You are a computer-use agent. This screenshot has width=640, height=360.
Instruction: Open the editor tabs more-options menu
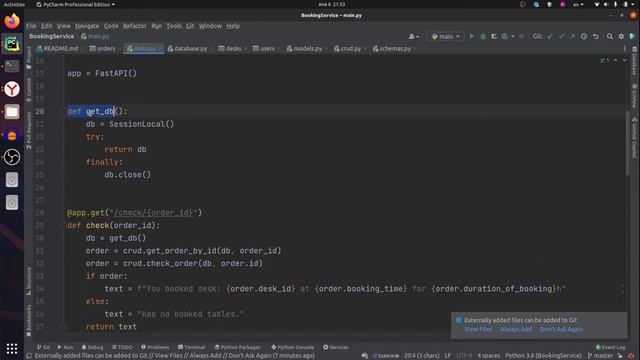pos(624,48)
